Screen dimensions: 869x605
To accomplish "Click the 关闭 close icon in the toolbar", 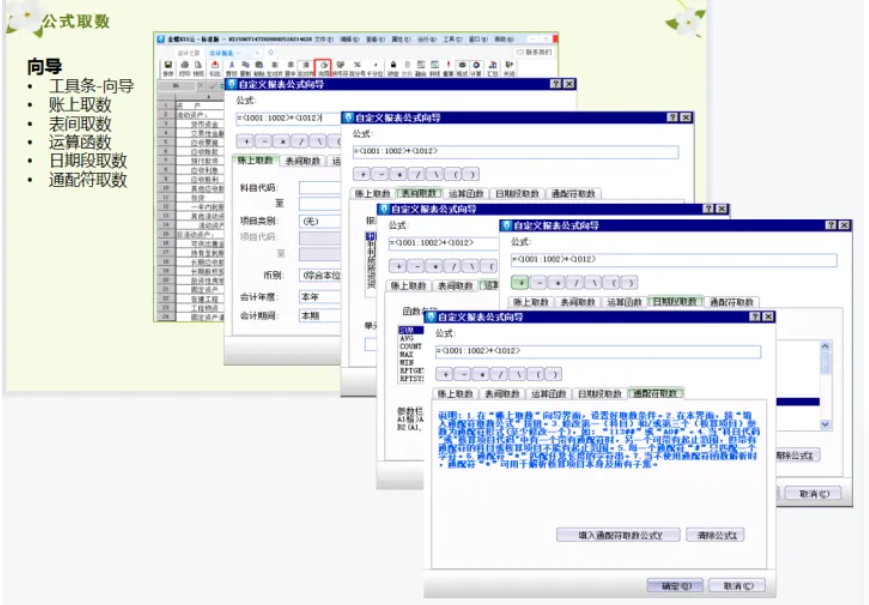I will (509, 69).
